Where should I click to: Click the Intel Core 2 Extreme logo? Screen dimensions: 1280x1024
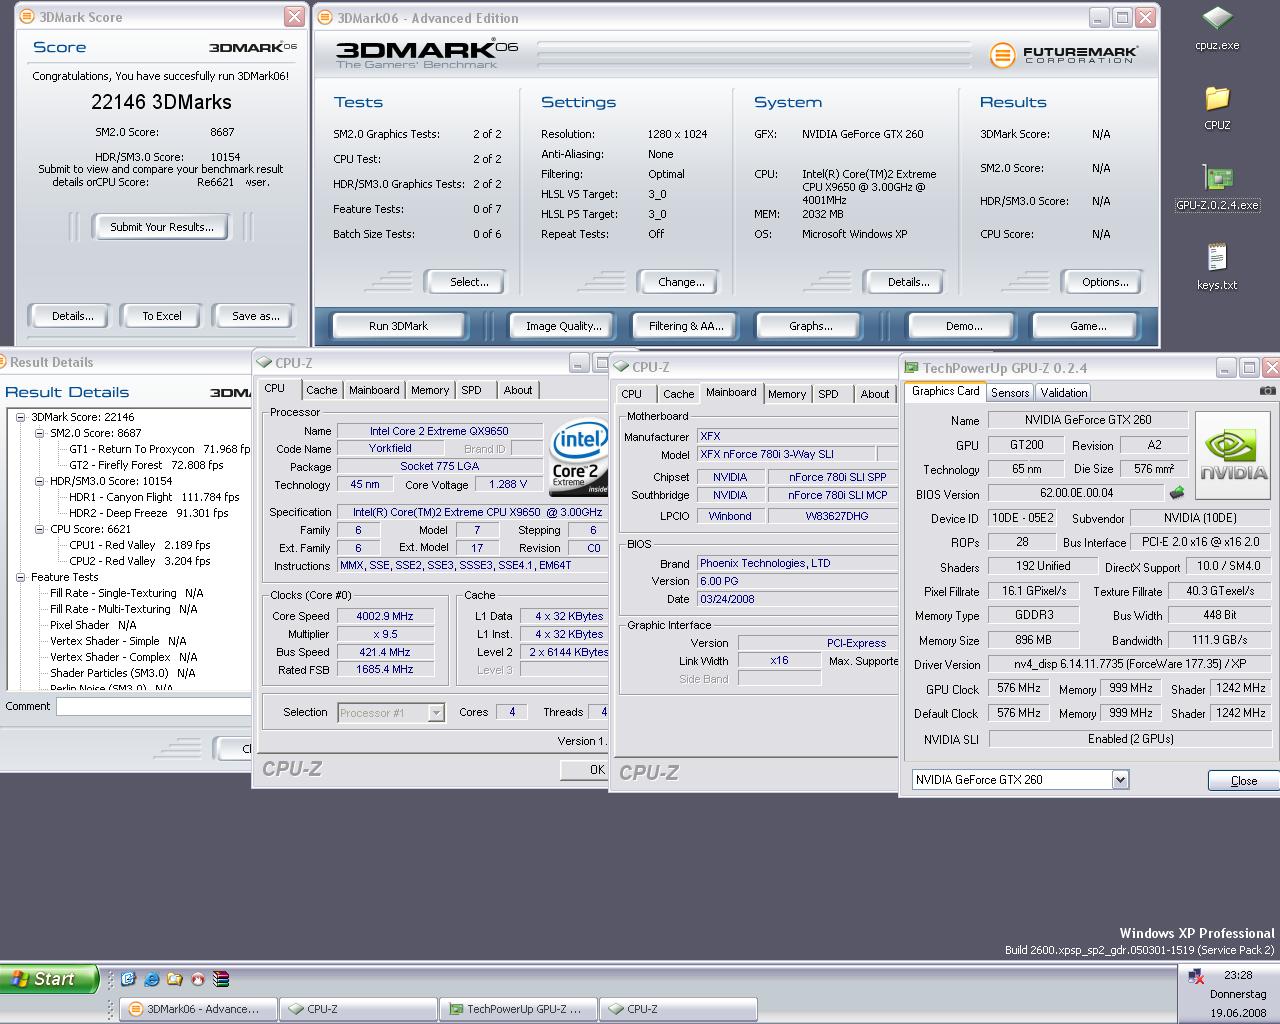coord(579,458)
